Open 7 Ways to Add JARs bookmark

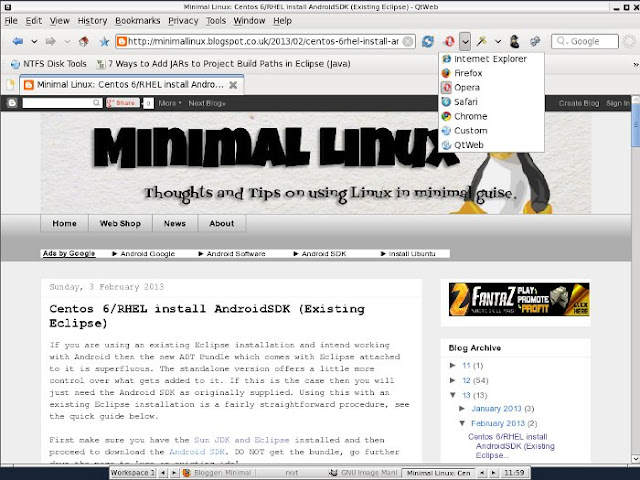point(223,64)
